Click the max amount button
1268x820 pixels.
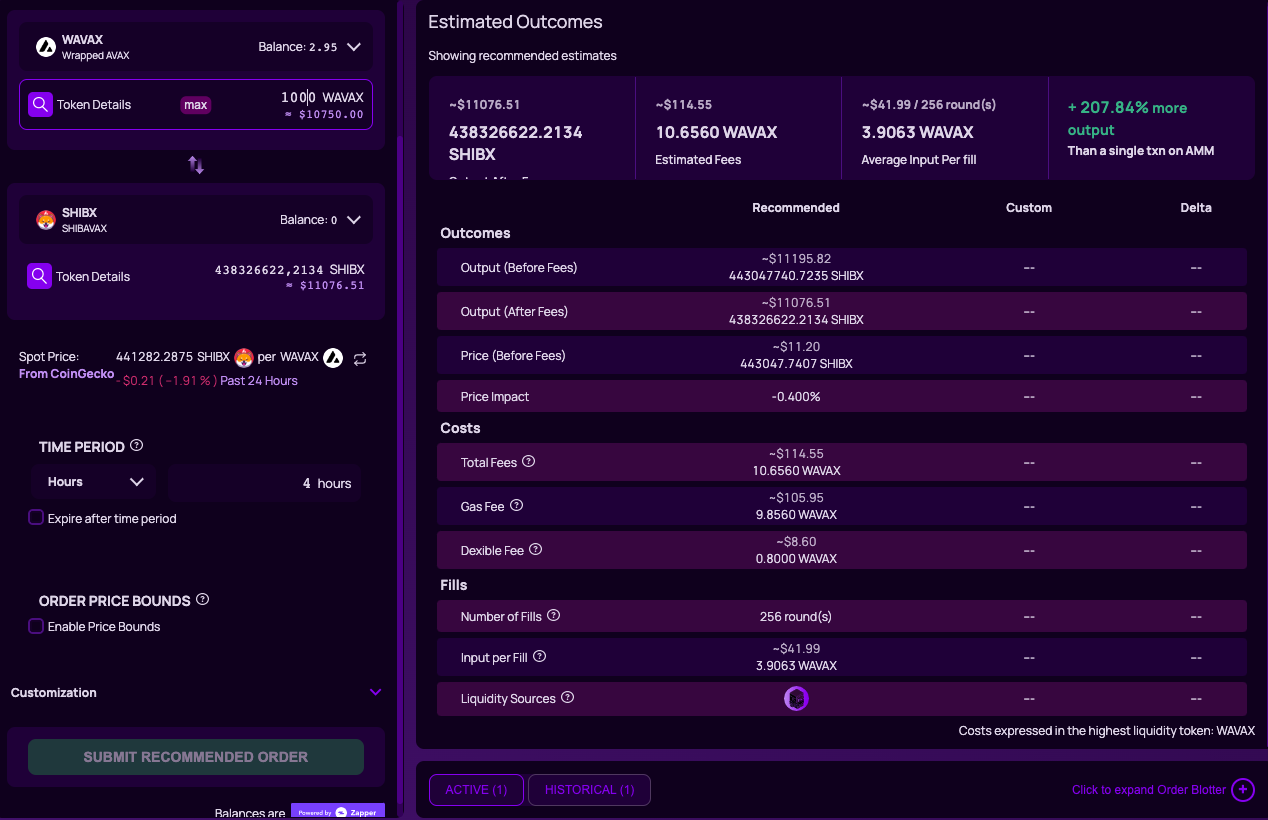[196, 105]
